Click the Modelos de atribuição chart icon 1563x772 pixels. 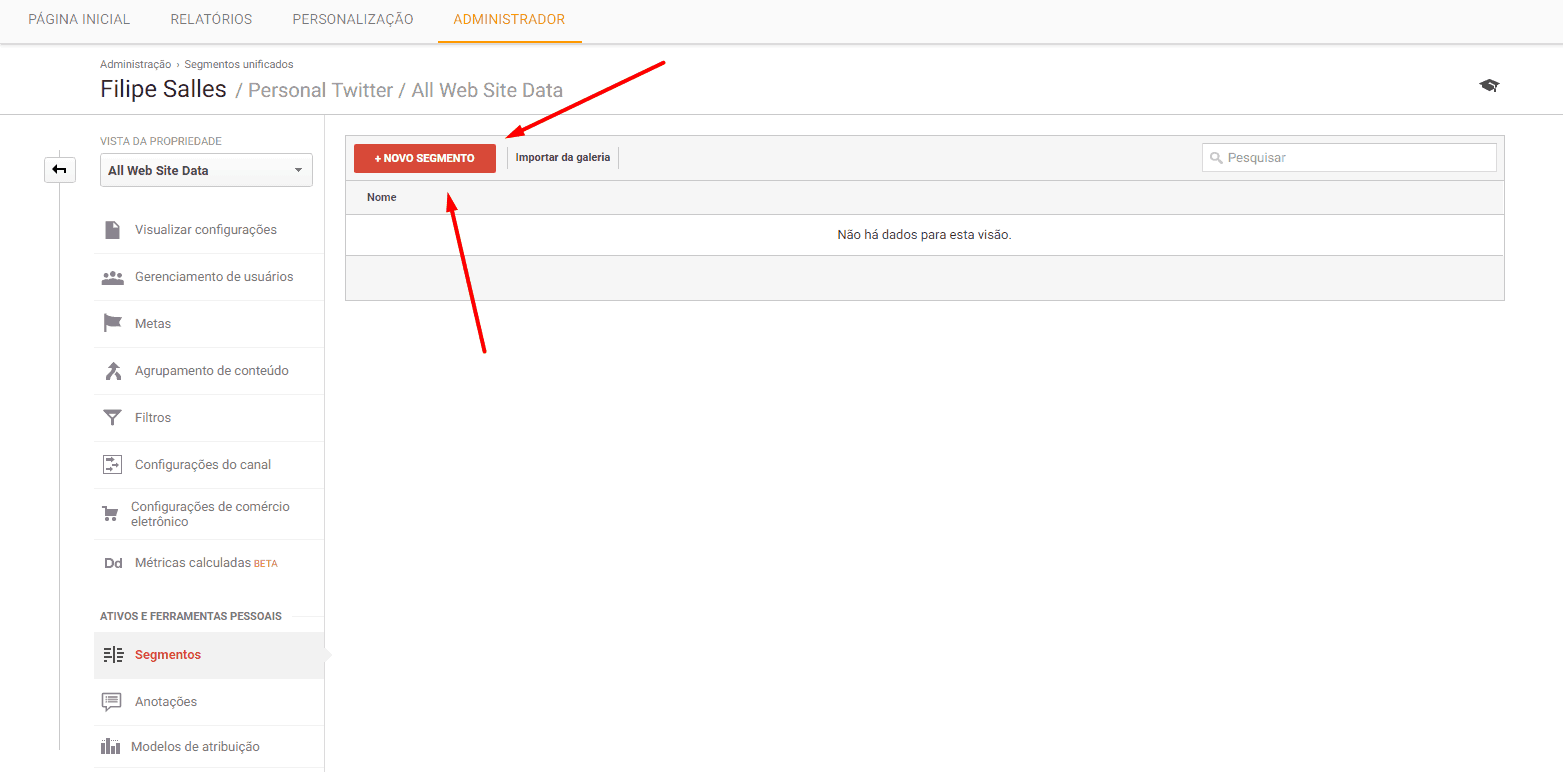(111, 746)
